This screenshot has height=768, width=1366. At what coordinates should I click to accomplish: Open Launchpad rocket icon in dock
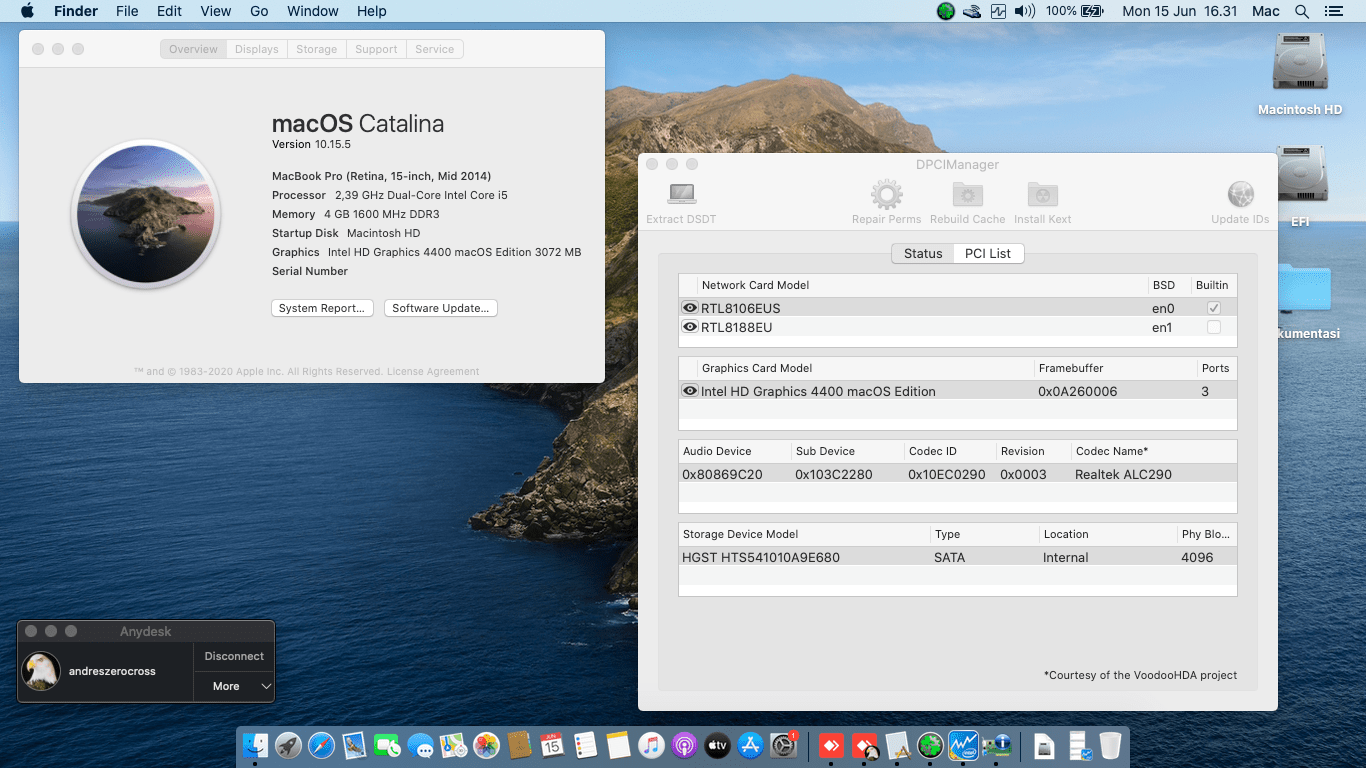(289, 745)
